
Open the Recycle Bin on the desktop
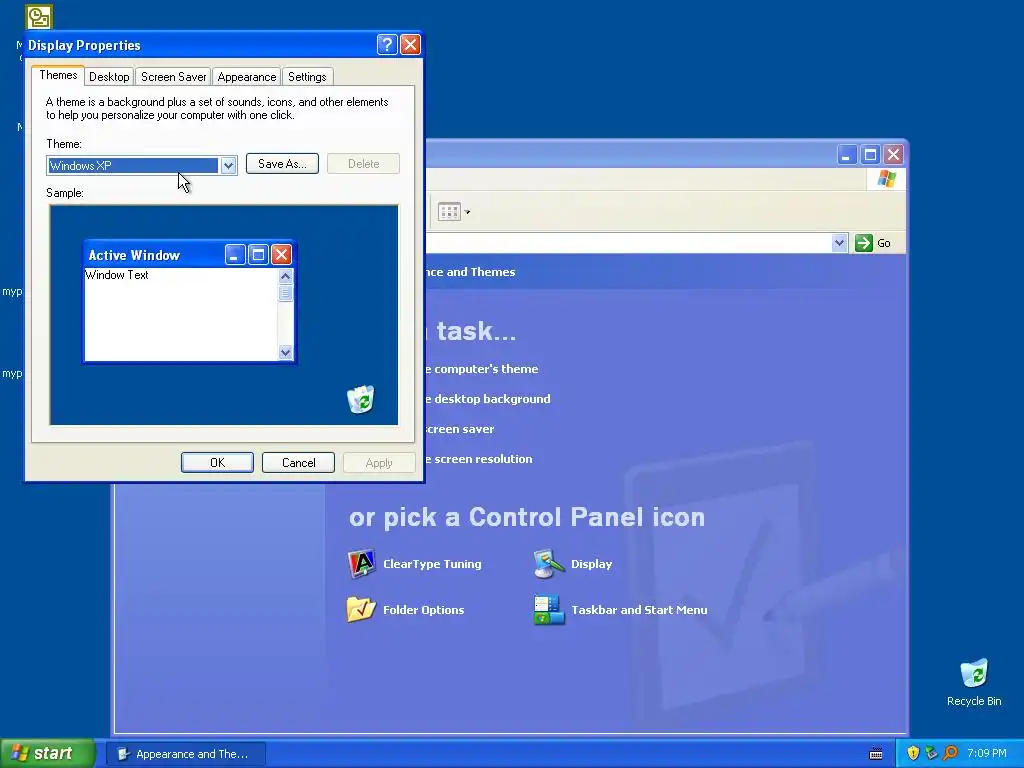(974, 682)
